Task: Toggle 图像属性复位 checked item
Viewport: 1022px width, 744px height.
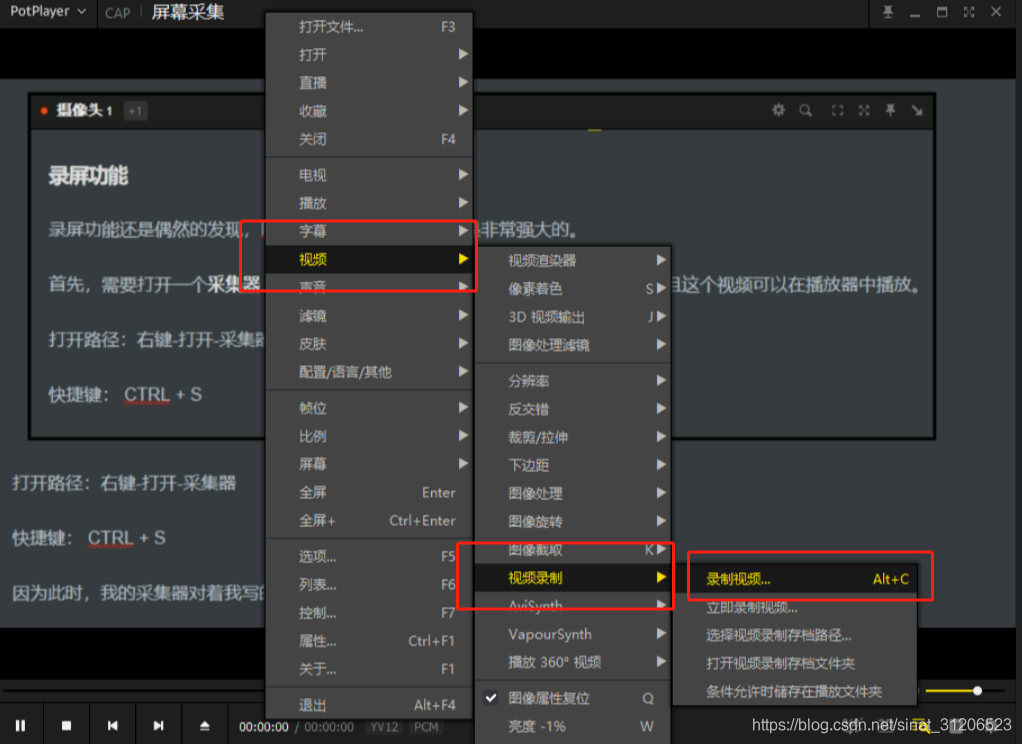Action: [x=573, y=698]
